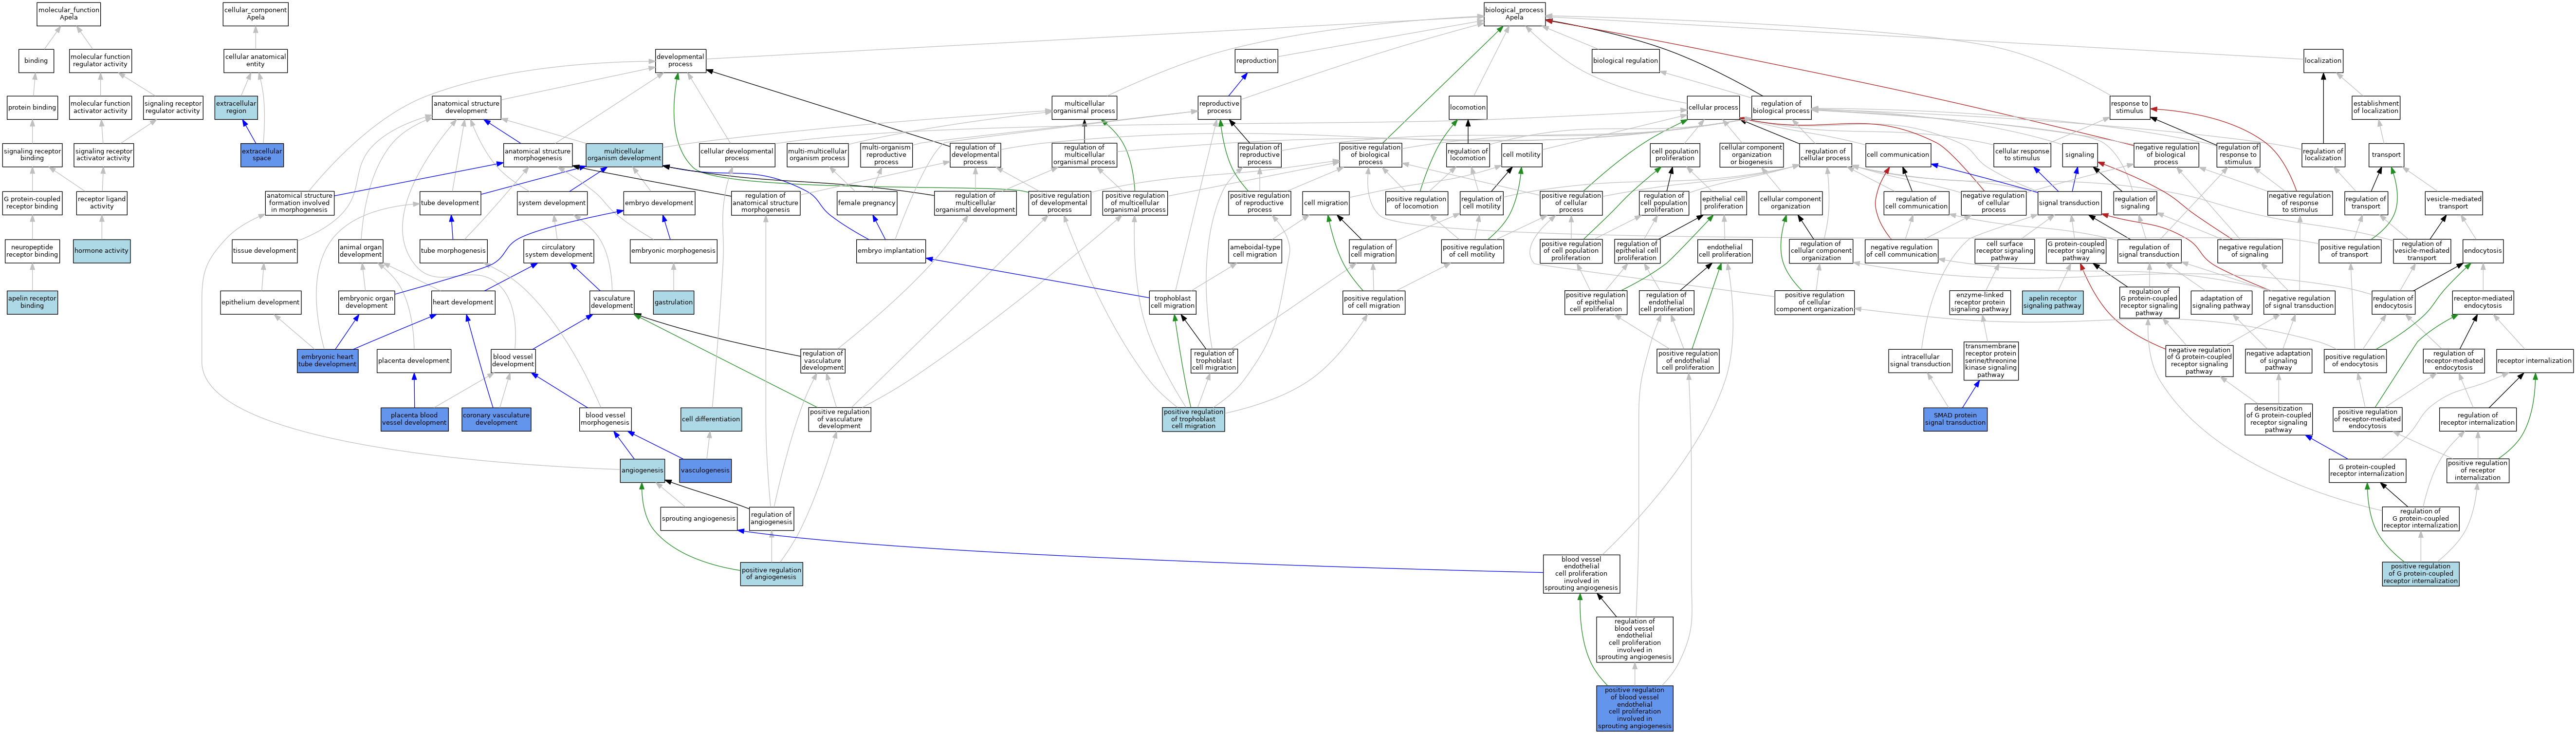This screenshot has width=2576, height=734.
Task: Select the 'endothelial cell proliferation' node
Action: (x=1724, y=251)
